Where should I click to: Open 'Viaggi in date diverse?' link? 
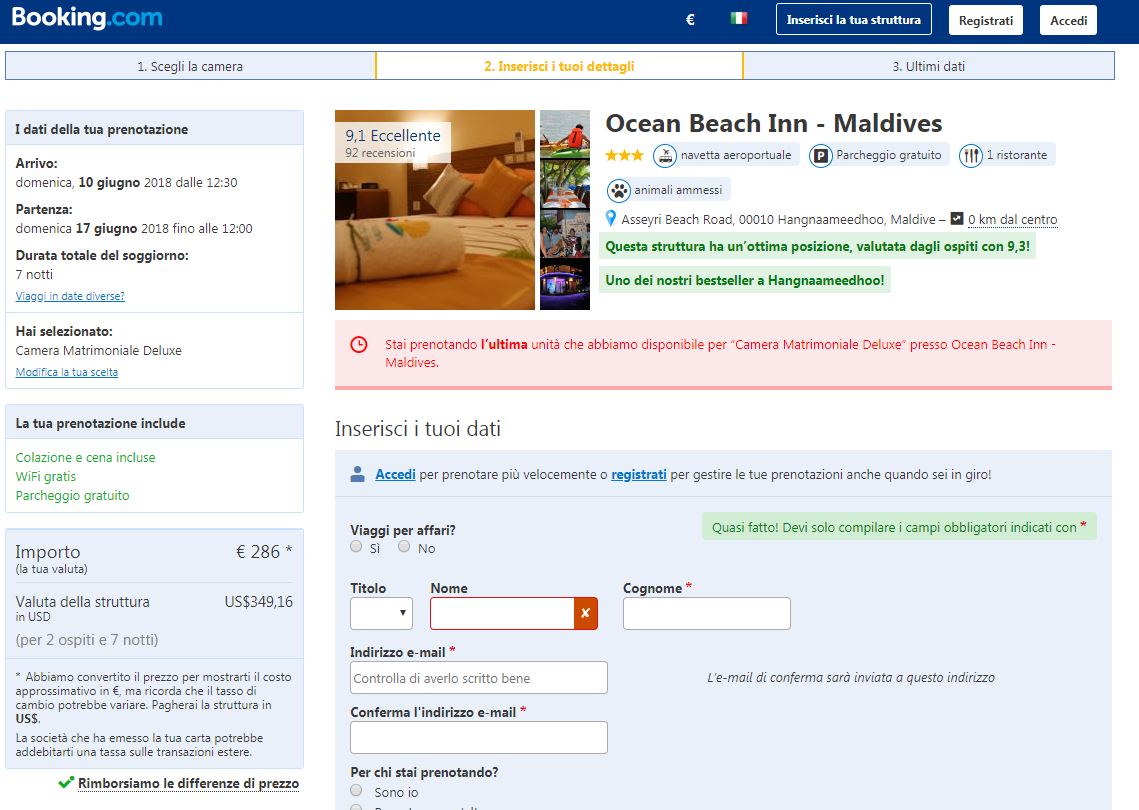70,296
